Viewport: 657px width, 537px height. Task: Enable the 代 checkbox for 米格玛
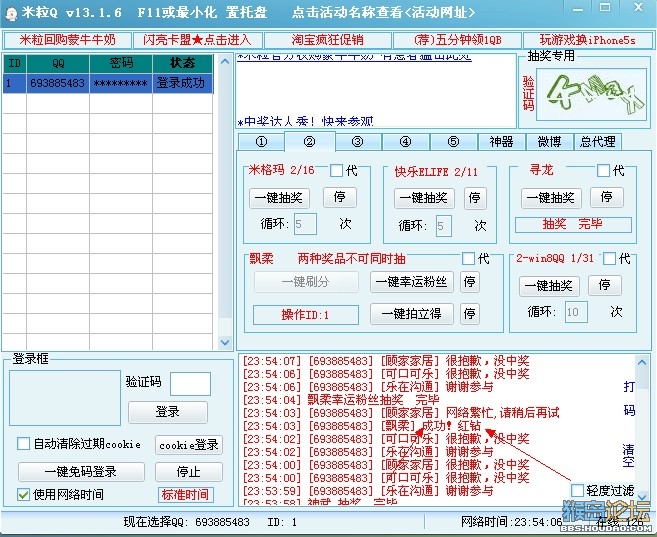(x=336, y=170)
